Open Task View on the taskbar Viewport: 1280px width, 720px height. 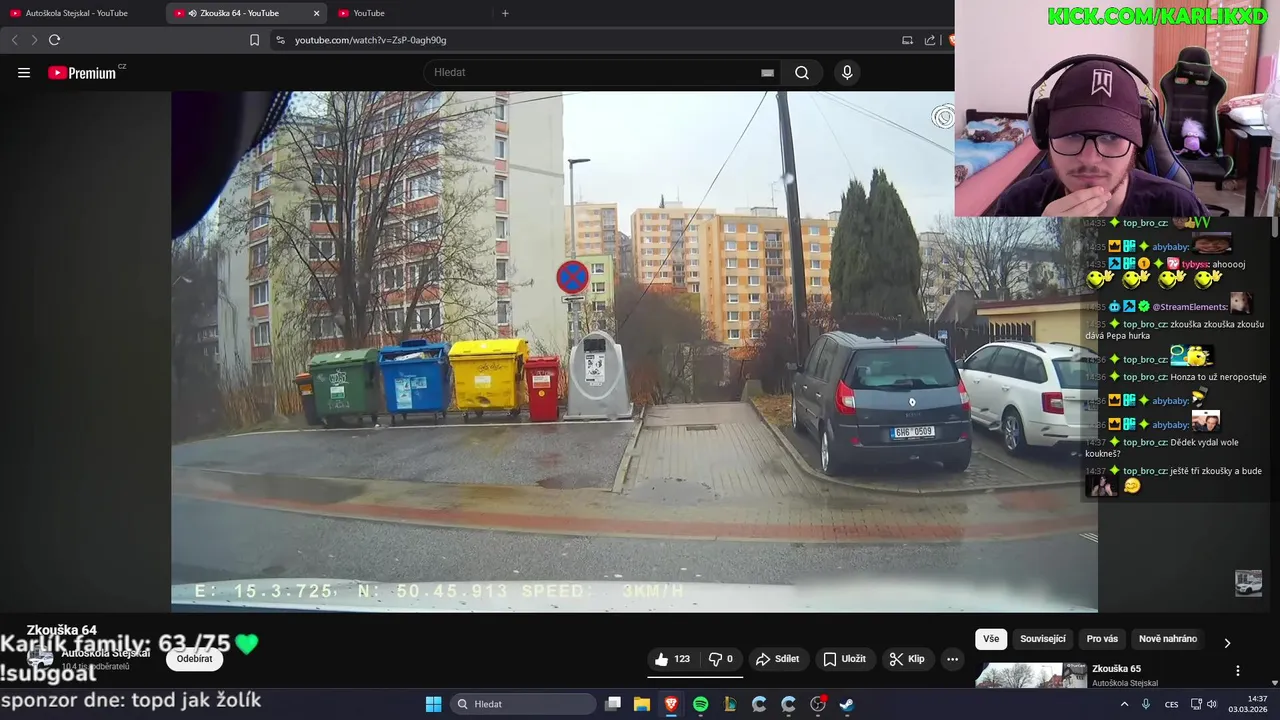click(613, 704)
